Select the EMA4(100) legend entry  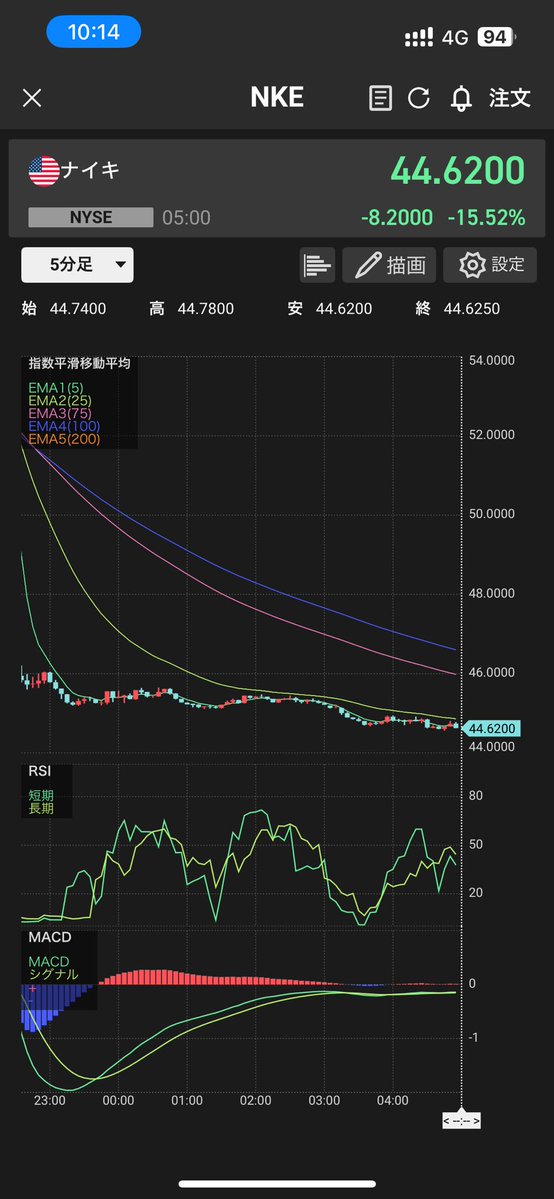pyautogui.click(x=64, y=426)
